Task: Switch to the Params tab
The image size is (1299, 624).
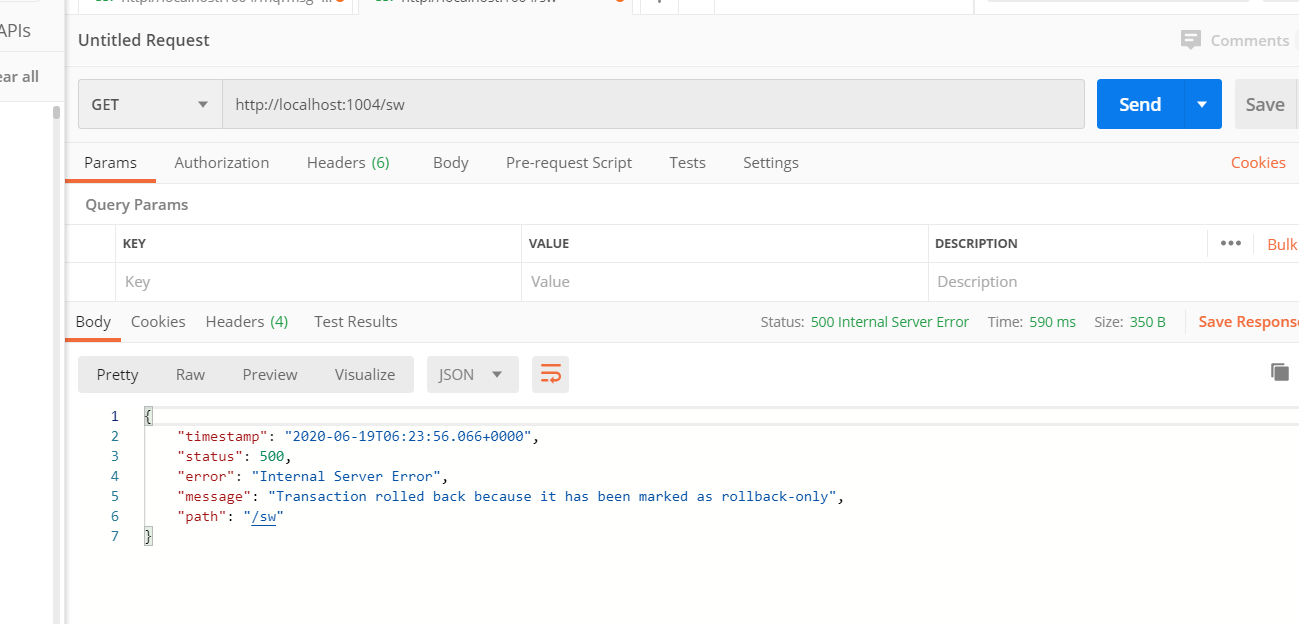Action: (x=110, y=162)
